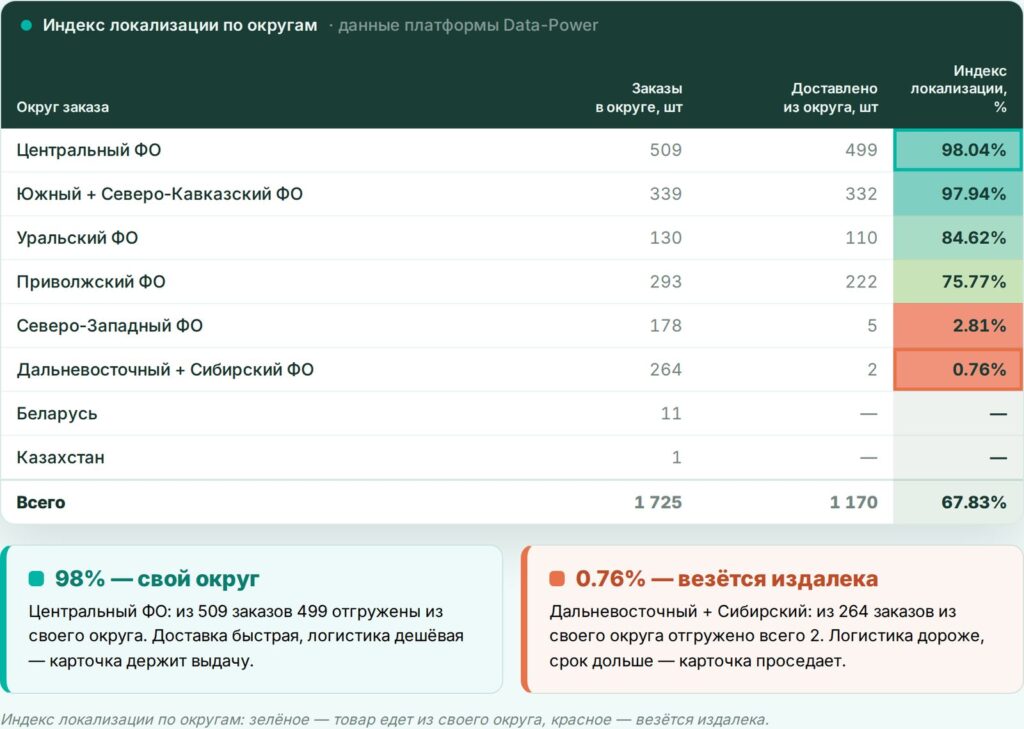Click the 'Всего' total row label
The height and width of the screenshot is (729, 1024).
40,502
